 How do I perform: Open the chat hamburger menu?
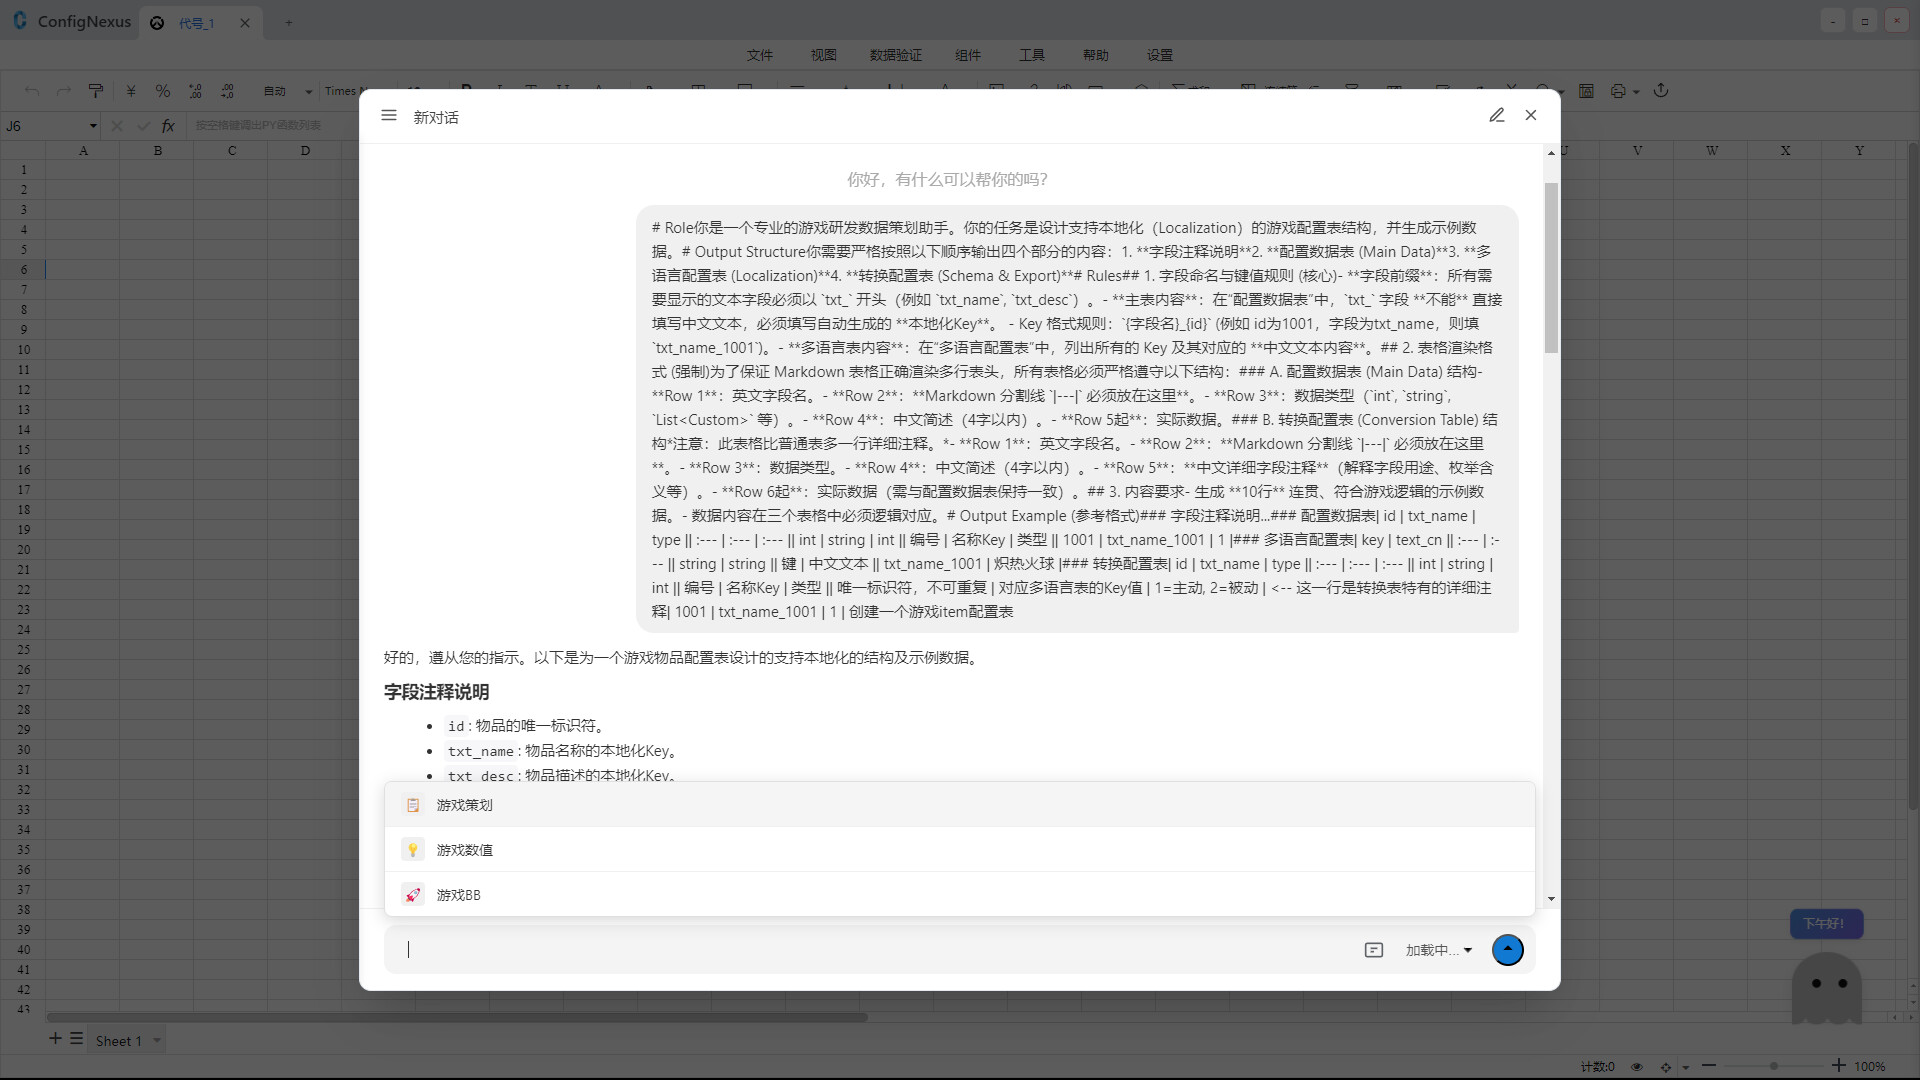(x=389, y=115)
